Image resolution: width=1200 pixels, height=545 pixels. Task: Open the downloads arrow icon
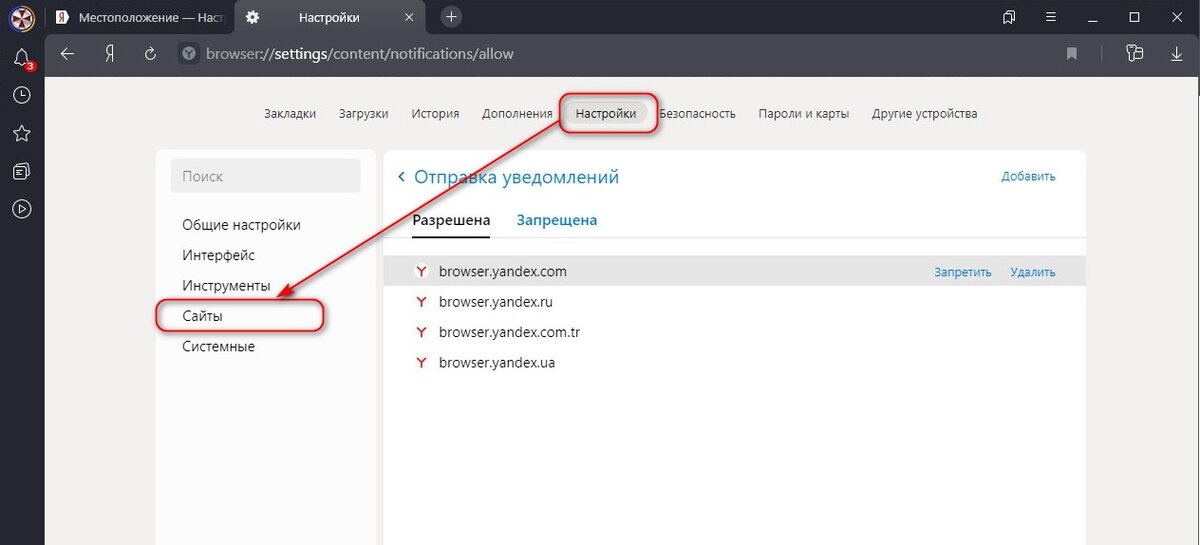pyautogui.click(x=1177, y=54)
